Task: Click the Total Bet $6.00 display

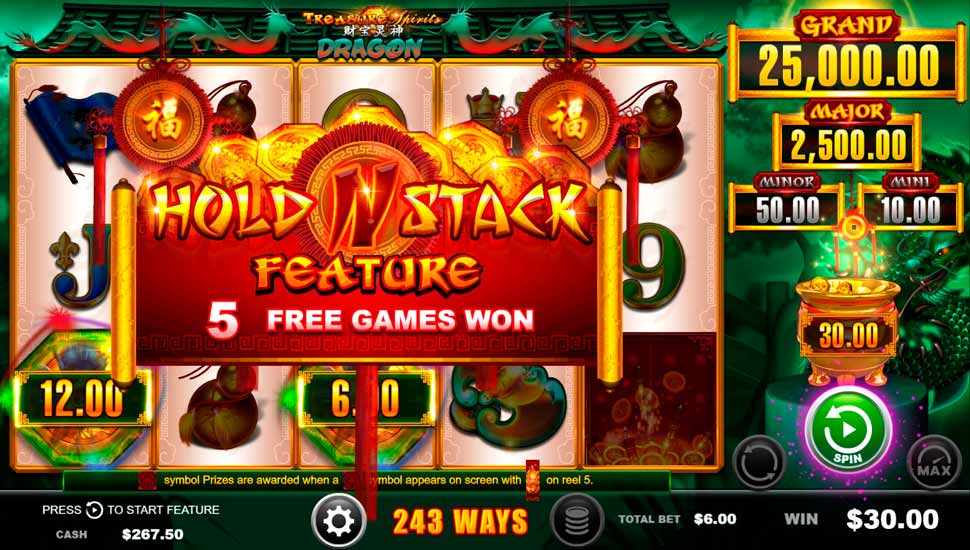Action: click(677, 519)
